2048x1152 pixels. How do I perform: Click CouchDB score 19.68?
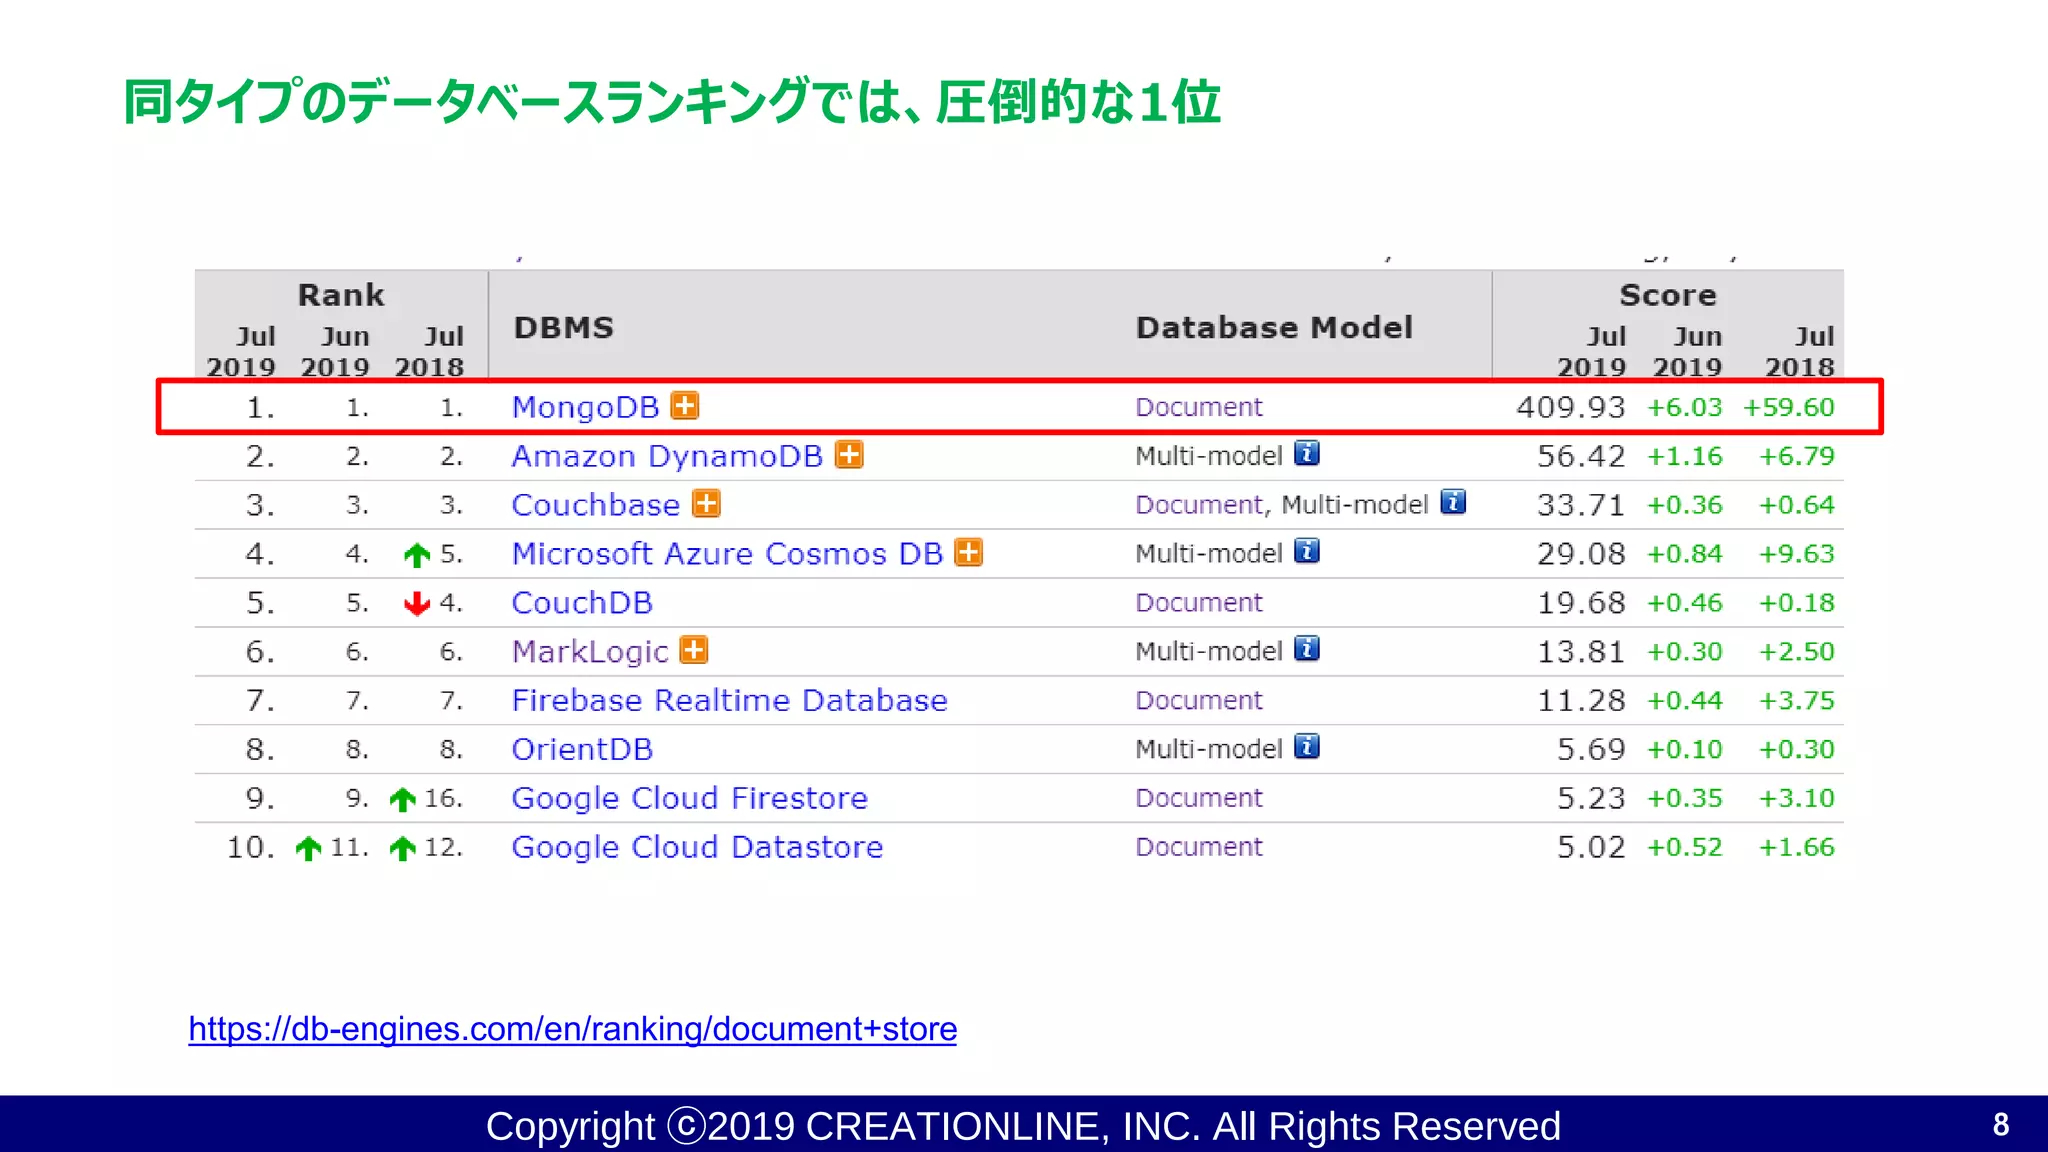point(1581,603)
